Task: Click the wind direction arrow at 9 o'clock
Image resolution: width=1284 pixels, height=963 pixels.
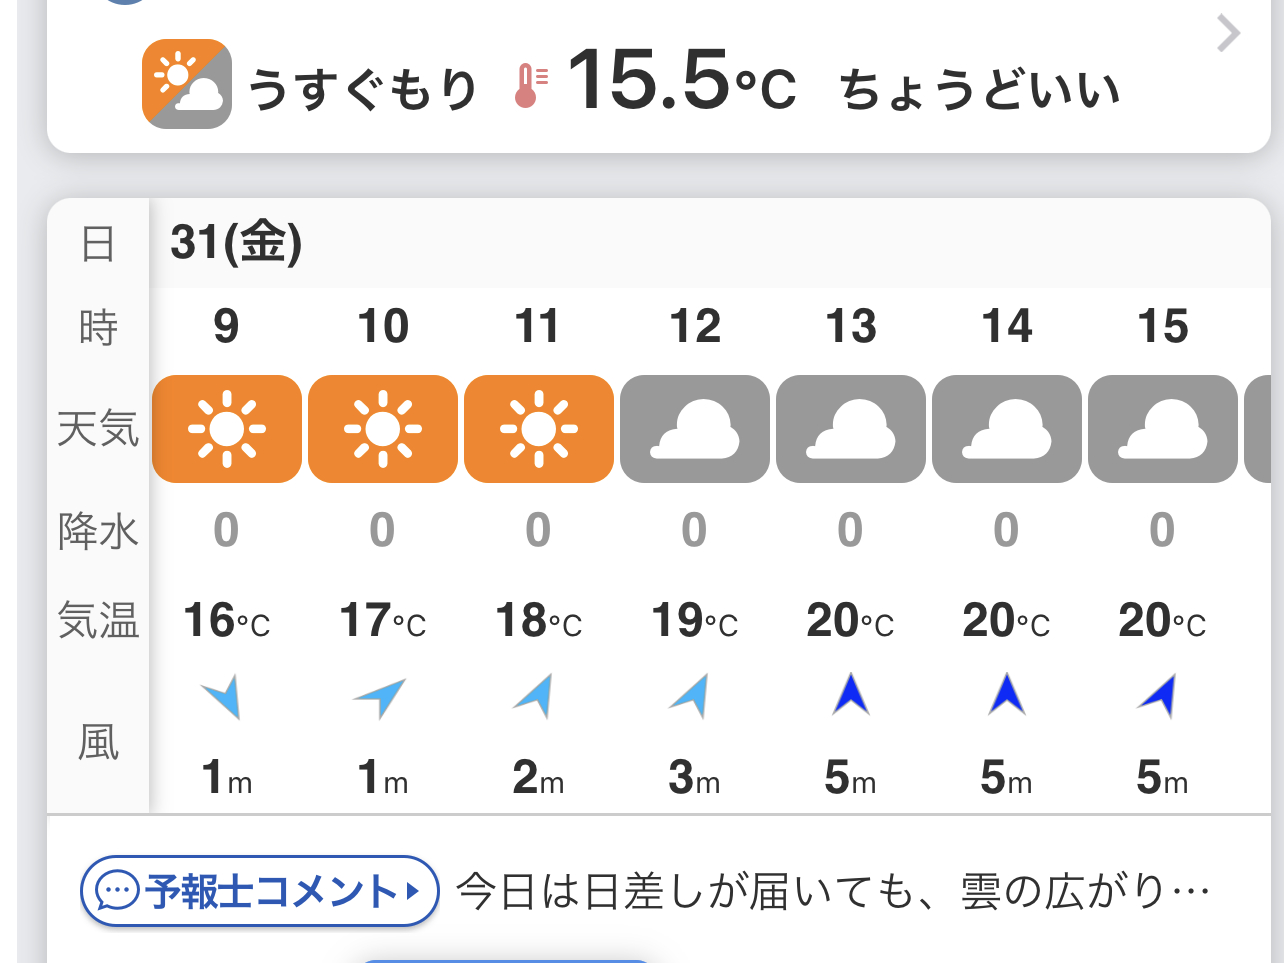Action: (x=223, y=697)
